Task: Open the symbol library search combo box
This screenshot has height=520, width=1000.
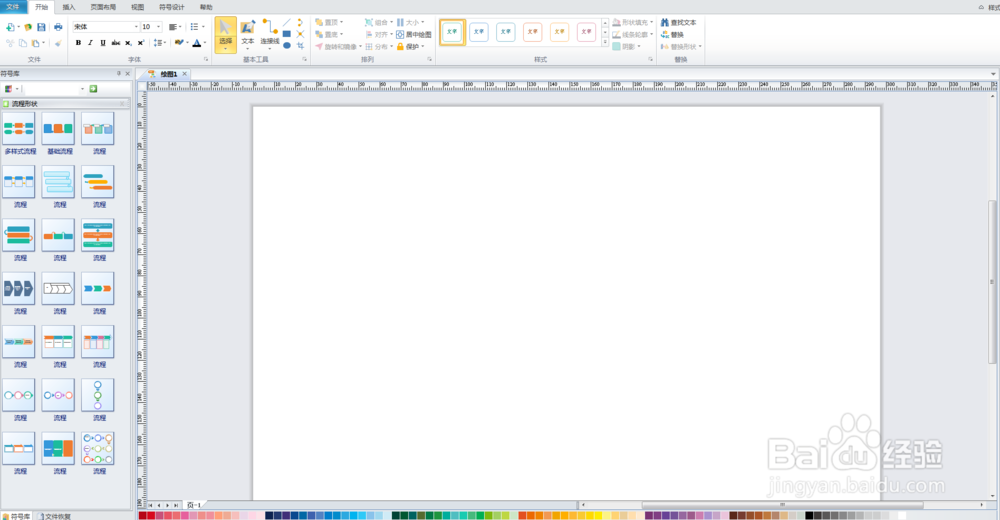Action: (x=54, y=89)
